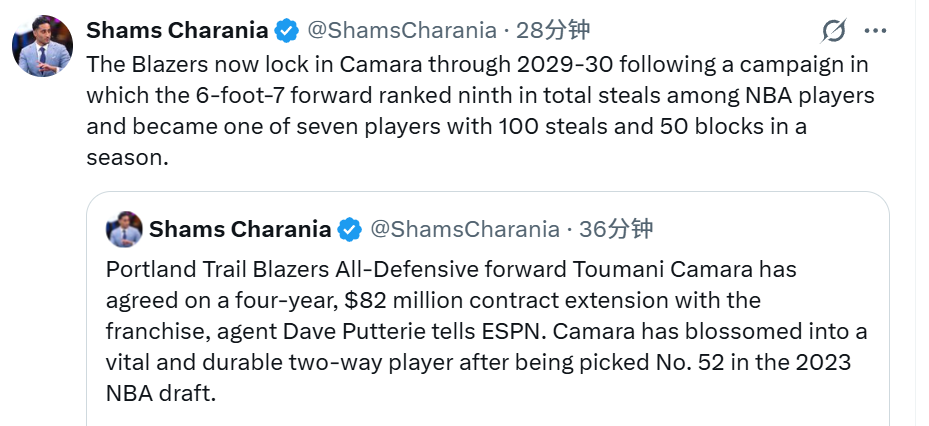The height and width of the screenshot is (426, 929).
Task: Click the Grok explain icon on the post
Action: coord(833,31)
